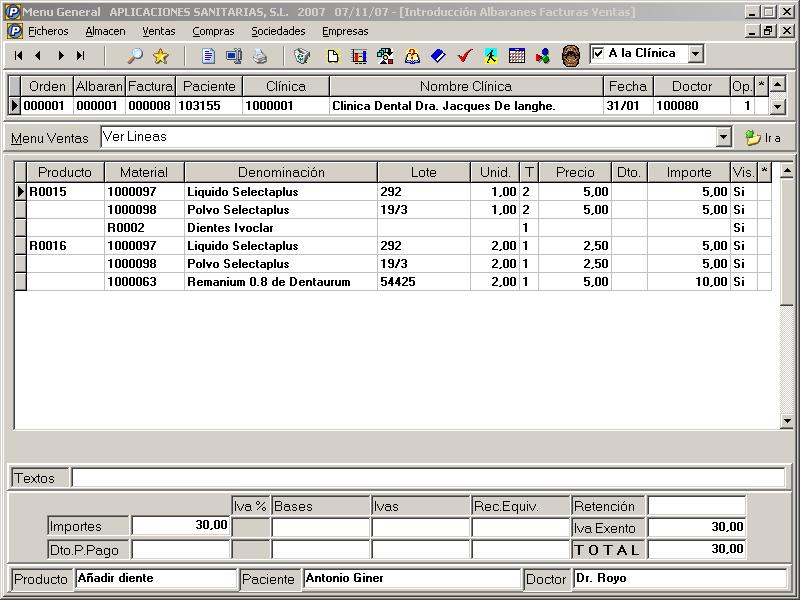Click the Producto field showing Añadir diente
Screen dimensions: 800x600
(x=156, y=579)
